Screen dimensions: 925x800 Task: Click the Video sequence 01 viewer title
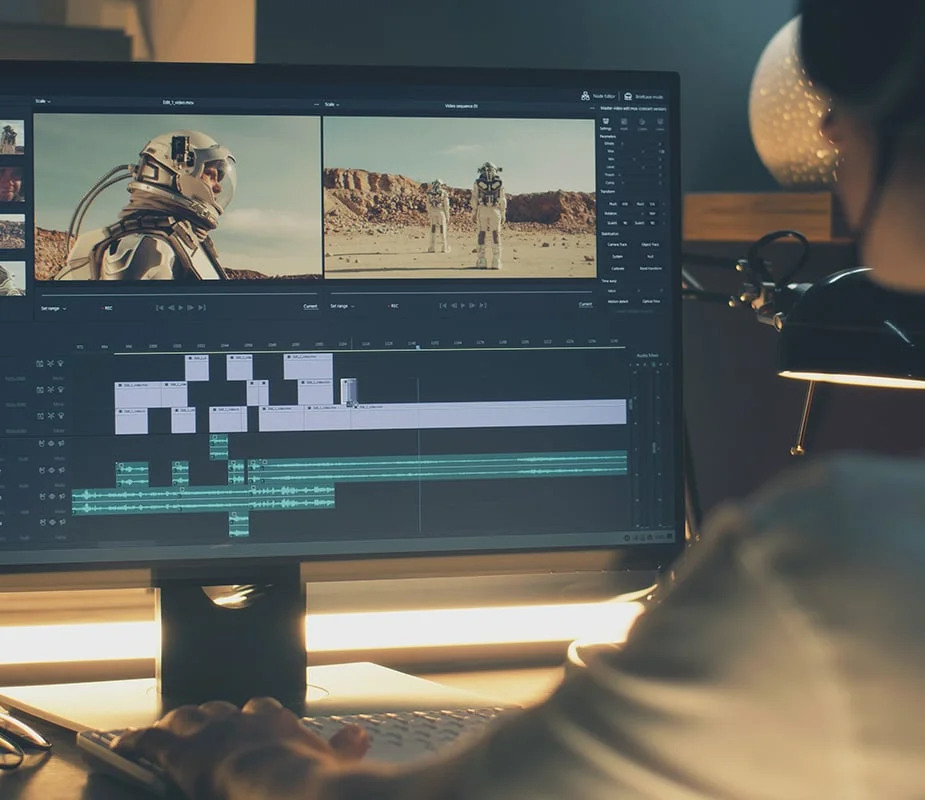(461, 106)
